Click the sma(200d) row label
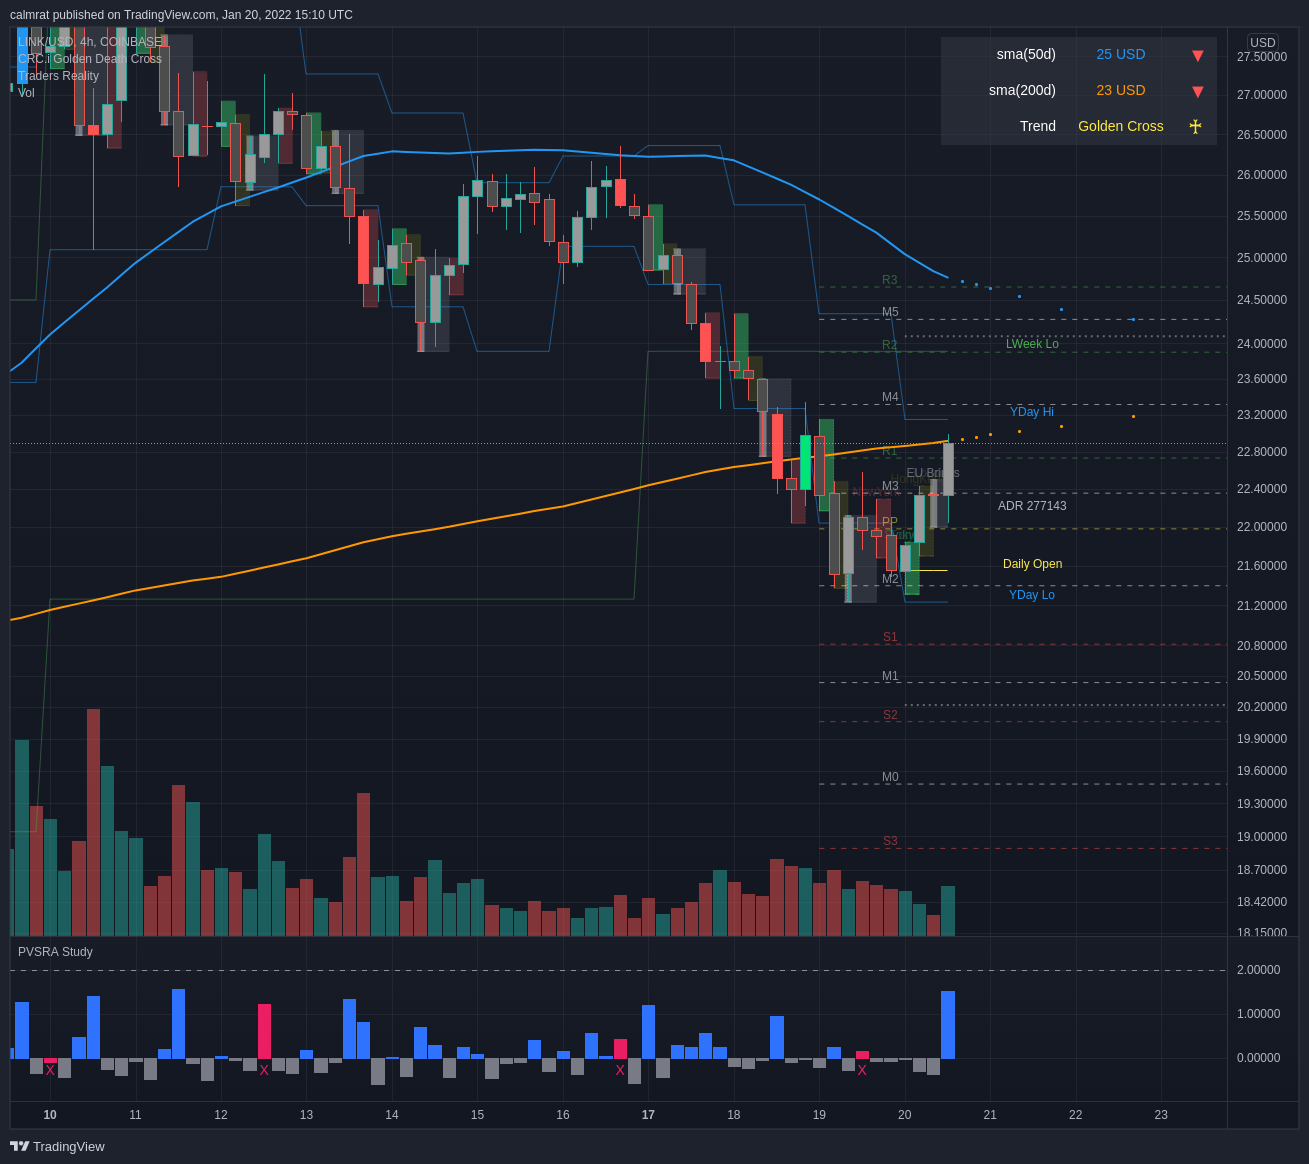This screenshot has width=1309, height=1164. tap(1022, 90)
